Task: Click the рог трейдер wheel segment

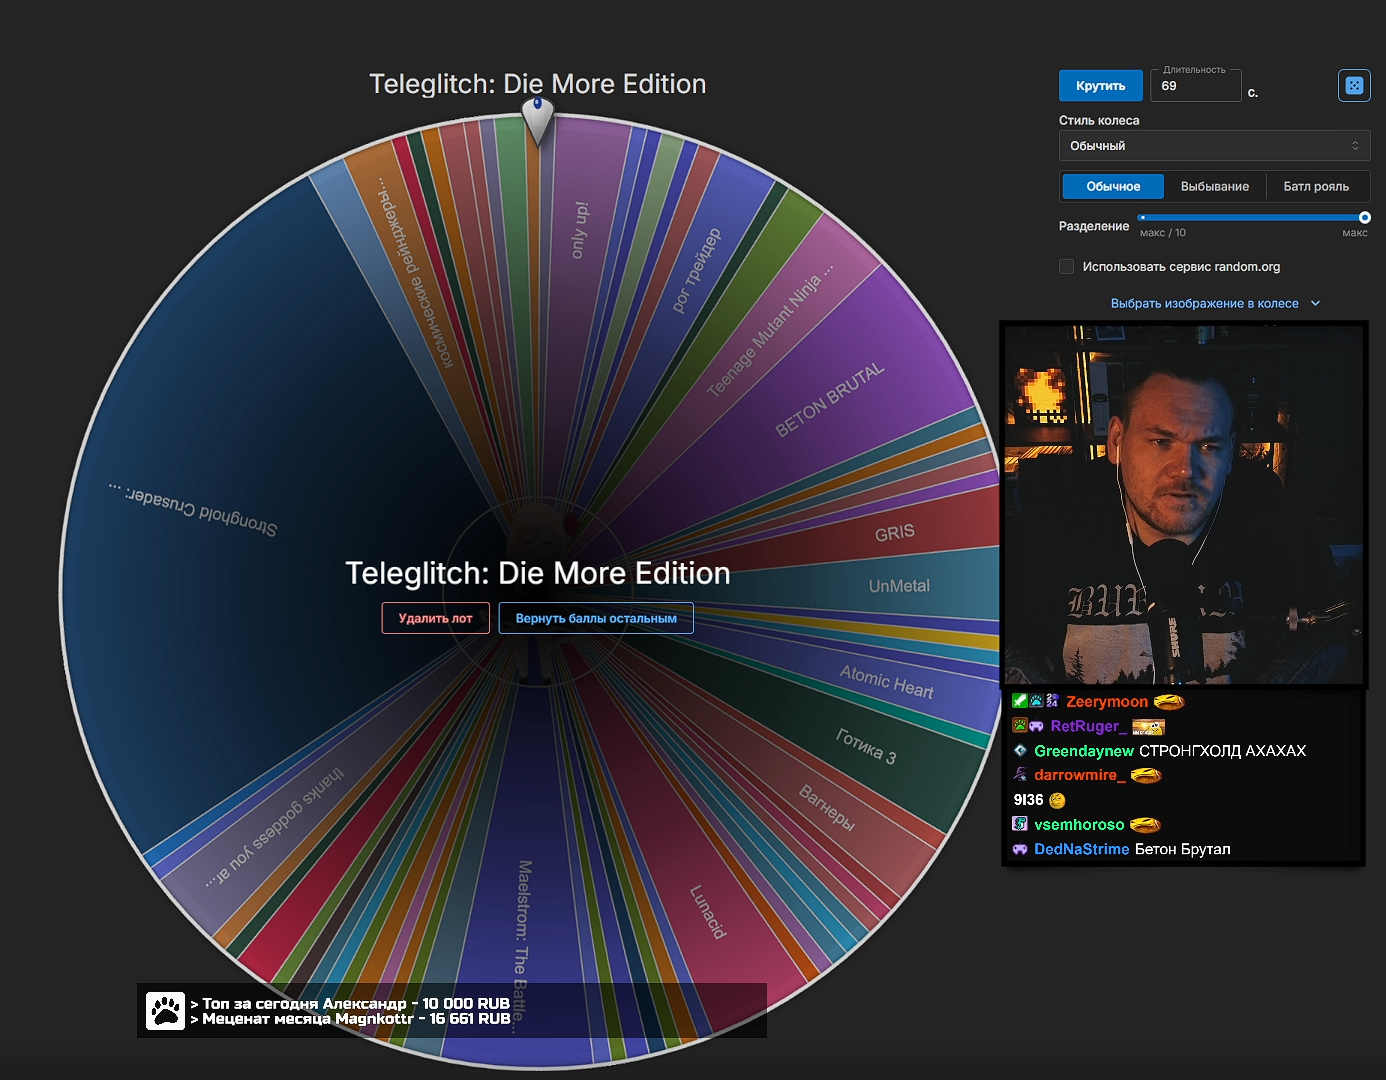Action: click(696, 271)
